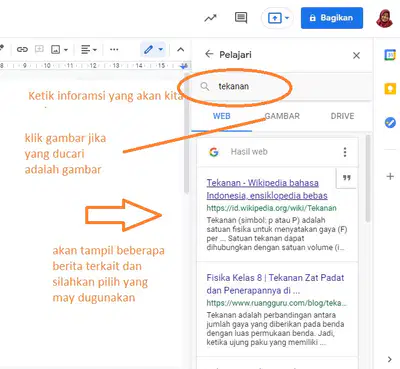Close the Pelajari explore panel
The image size is (400, 369).
point(356,55)
